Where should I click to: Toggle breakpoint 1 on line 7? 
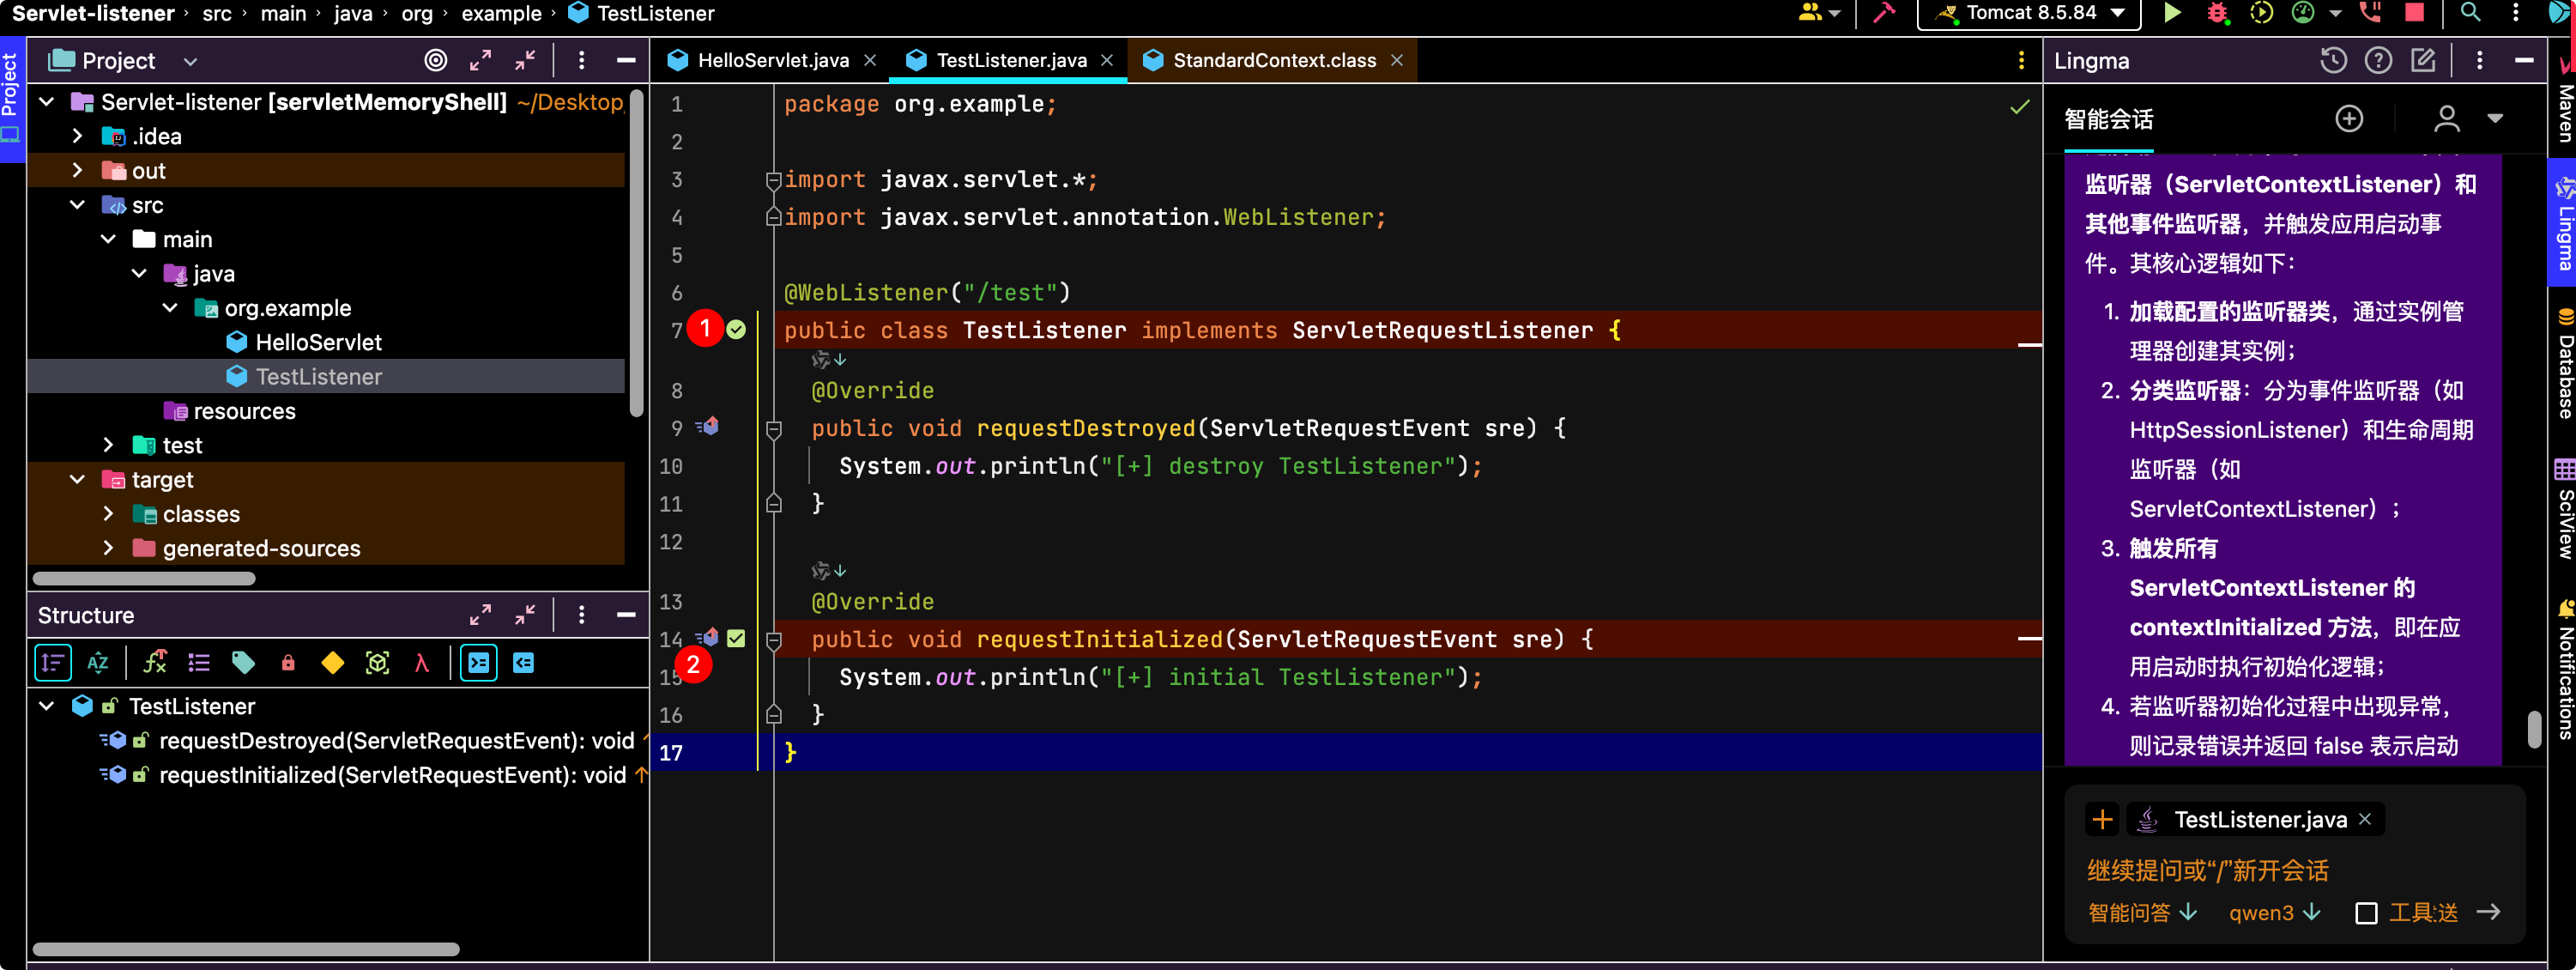click(705, 328)
